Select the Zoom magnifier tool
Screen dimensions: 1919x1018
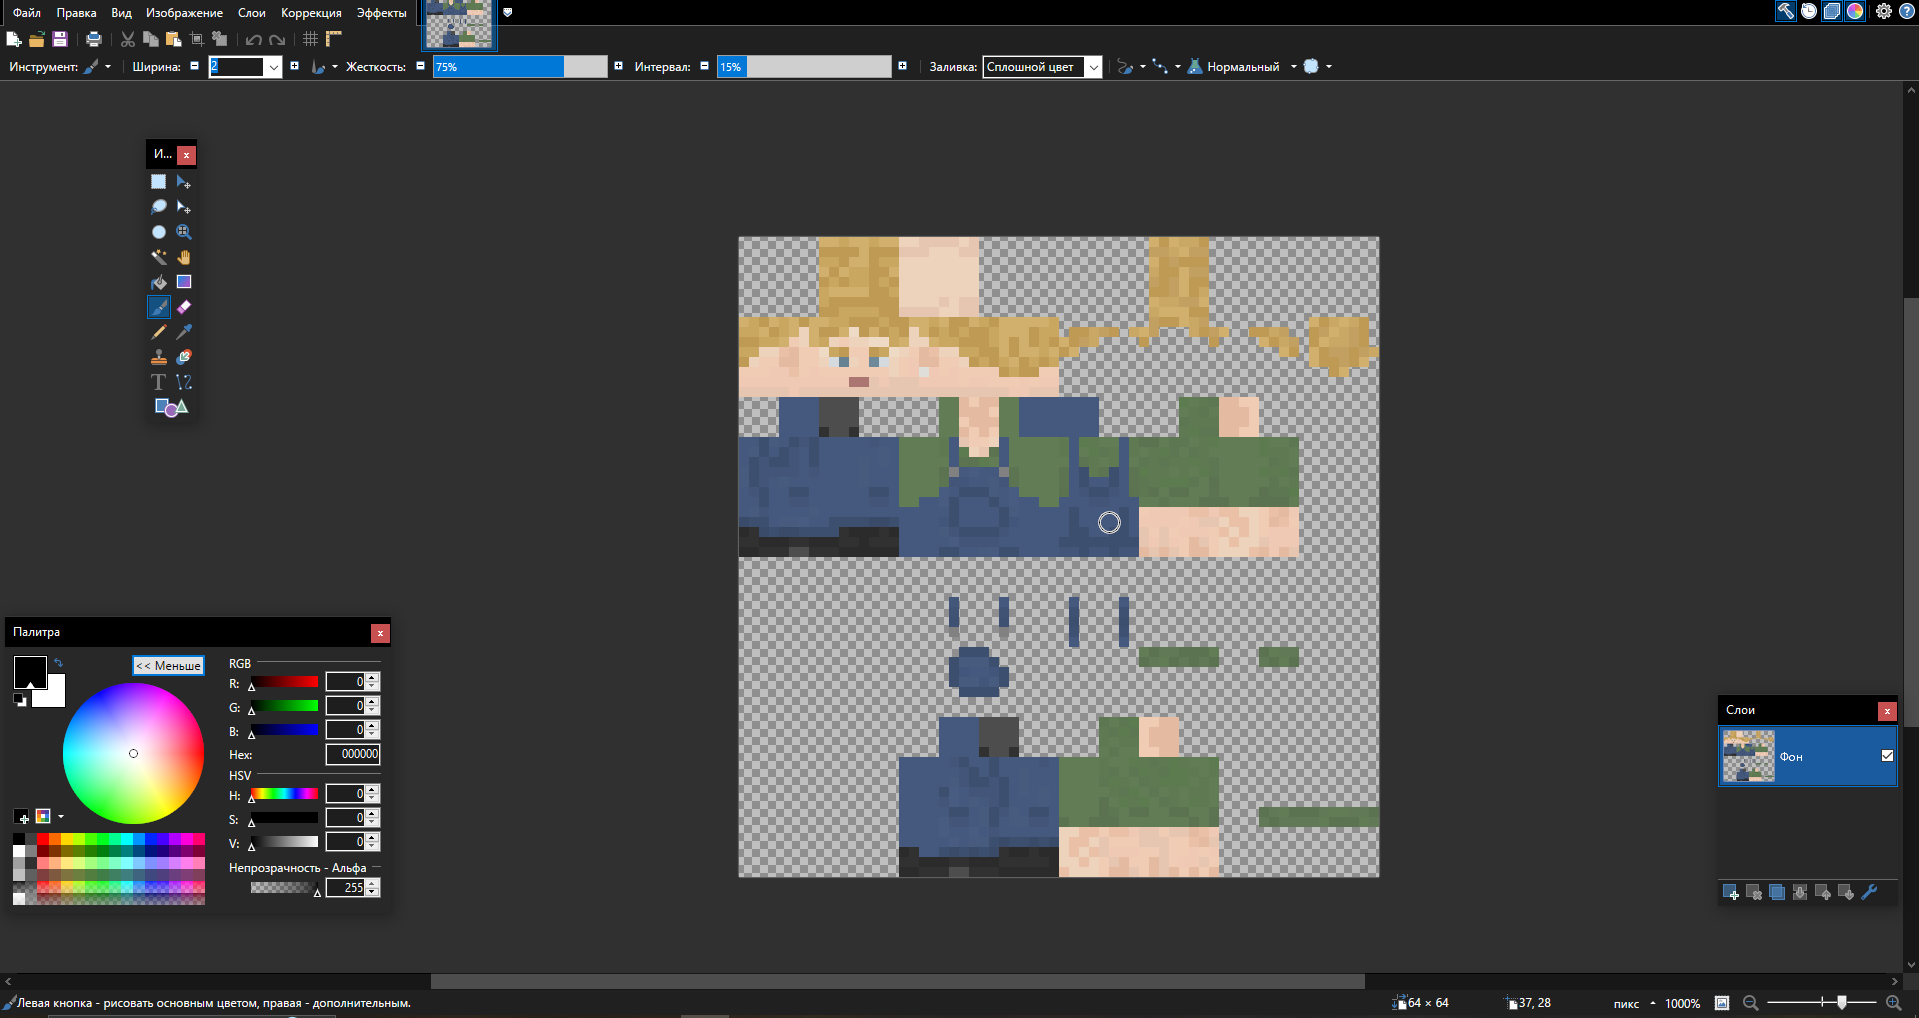click(x=184, y=232)
